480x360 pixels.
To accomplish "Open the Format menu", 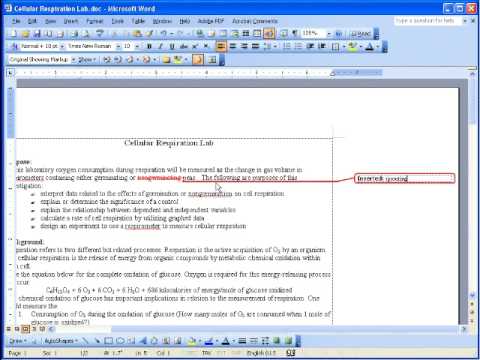I will (x=95, y=21).
